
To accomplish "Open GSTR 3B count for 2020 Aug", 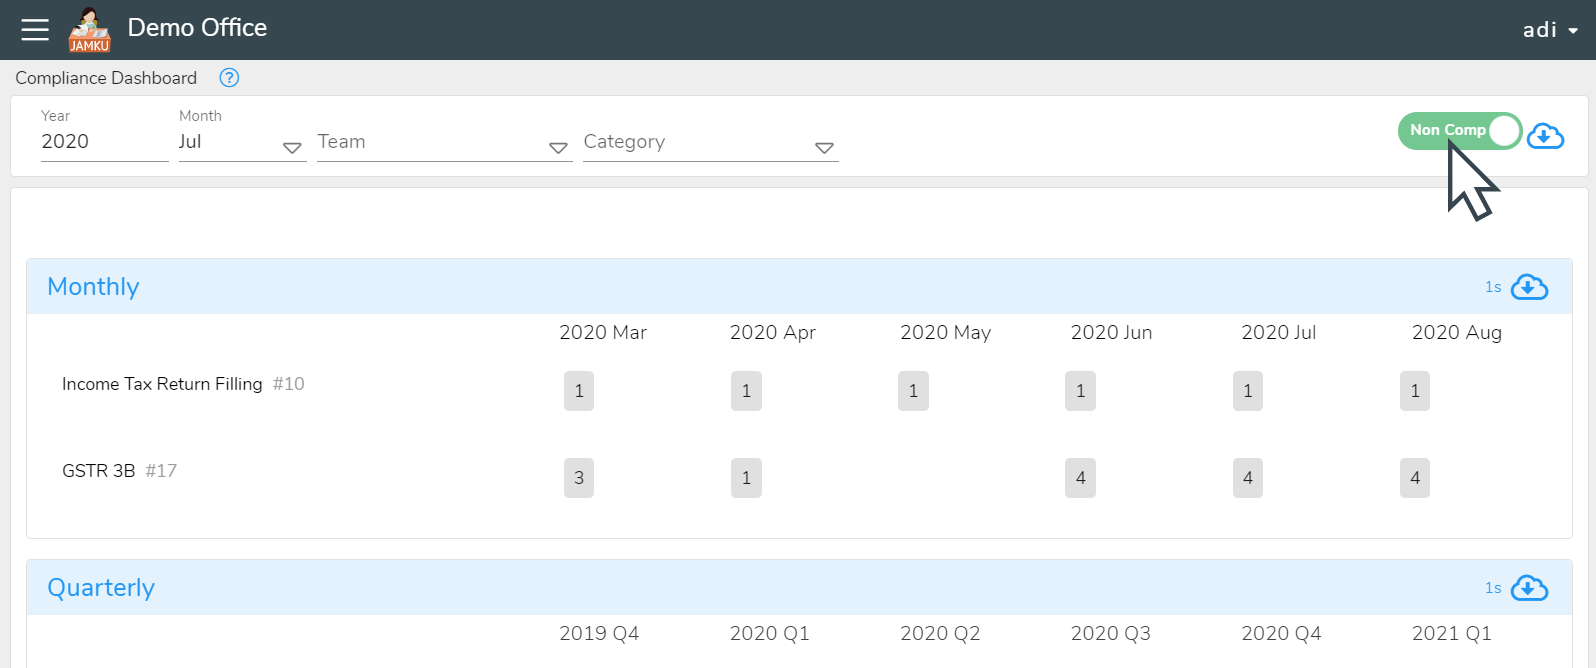I will (x=1415, y=478).
